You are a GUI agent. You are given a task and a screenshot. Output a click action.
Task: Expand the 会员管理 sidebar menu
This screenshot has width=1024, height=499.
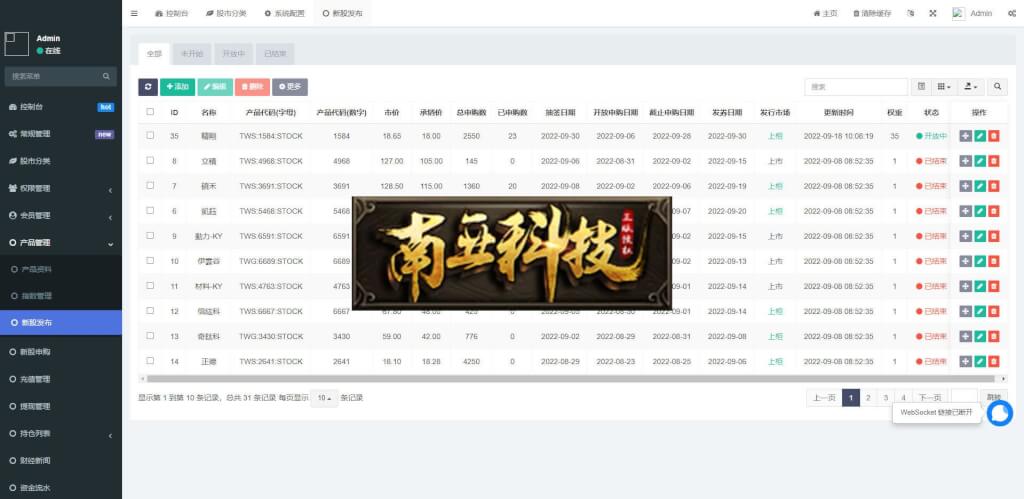pyautogui.click(x=61, y=216)
